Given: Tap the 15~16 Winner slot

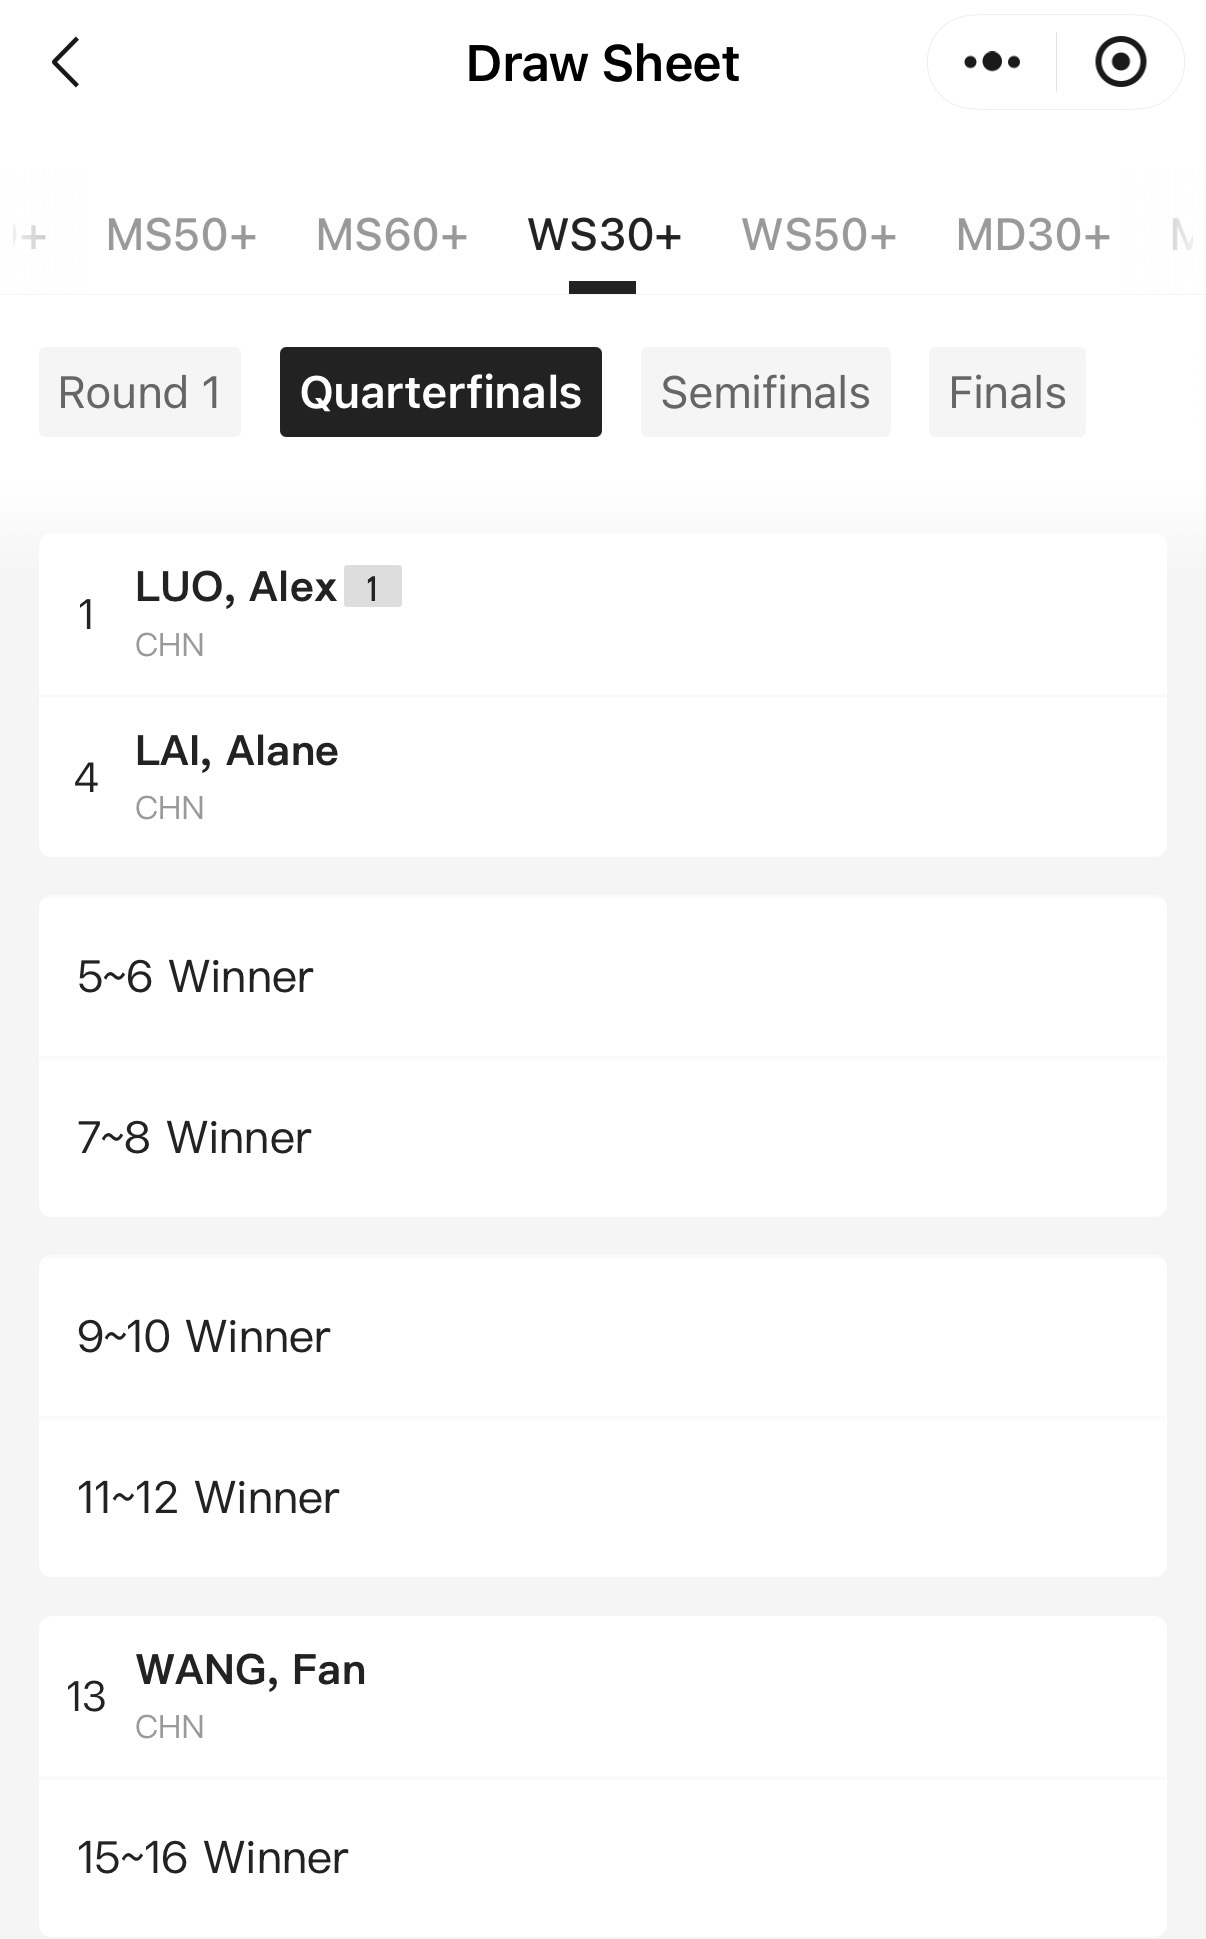Looking at the screenshot, I should pyautogui.click(x=602, y=1857).
